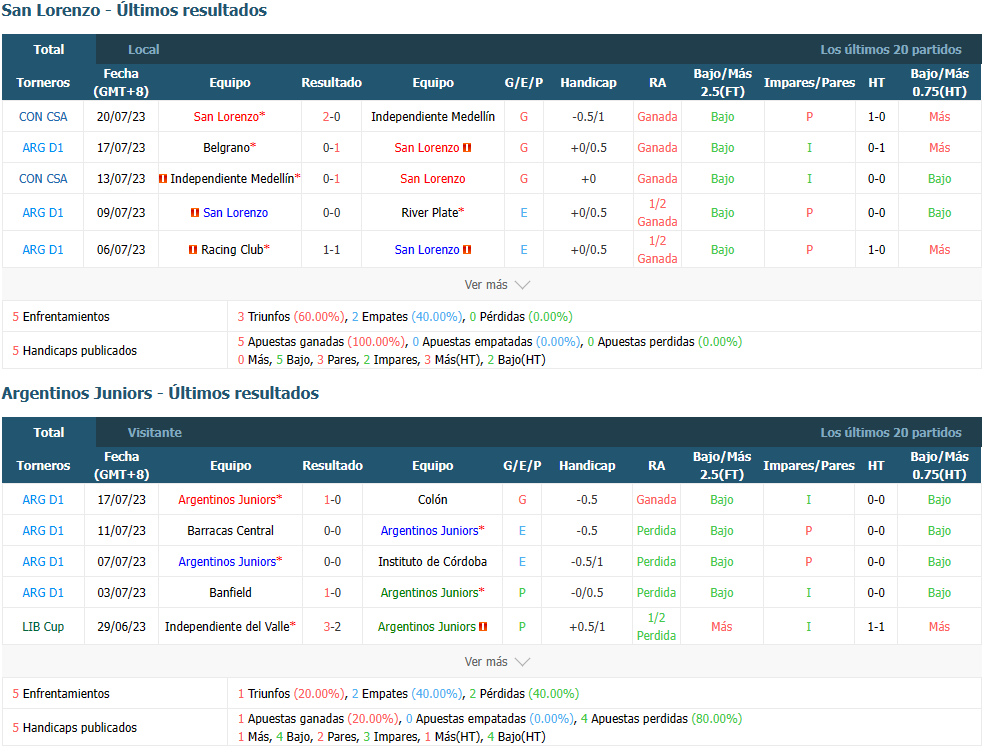The image size is (987, 752).
Task: Click '3 Triunfos (60.00%)' summary text
Action: coord(291,317)
